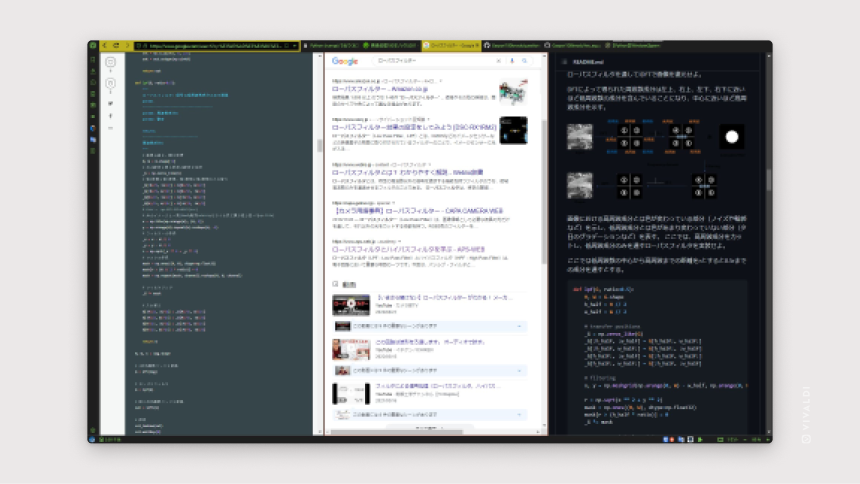This screenshot has height=484, width=860.
Task: Expand key moments under the second video
Action: (431, 370)
